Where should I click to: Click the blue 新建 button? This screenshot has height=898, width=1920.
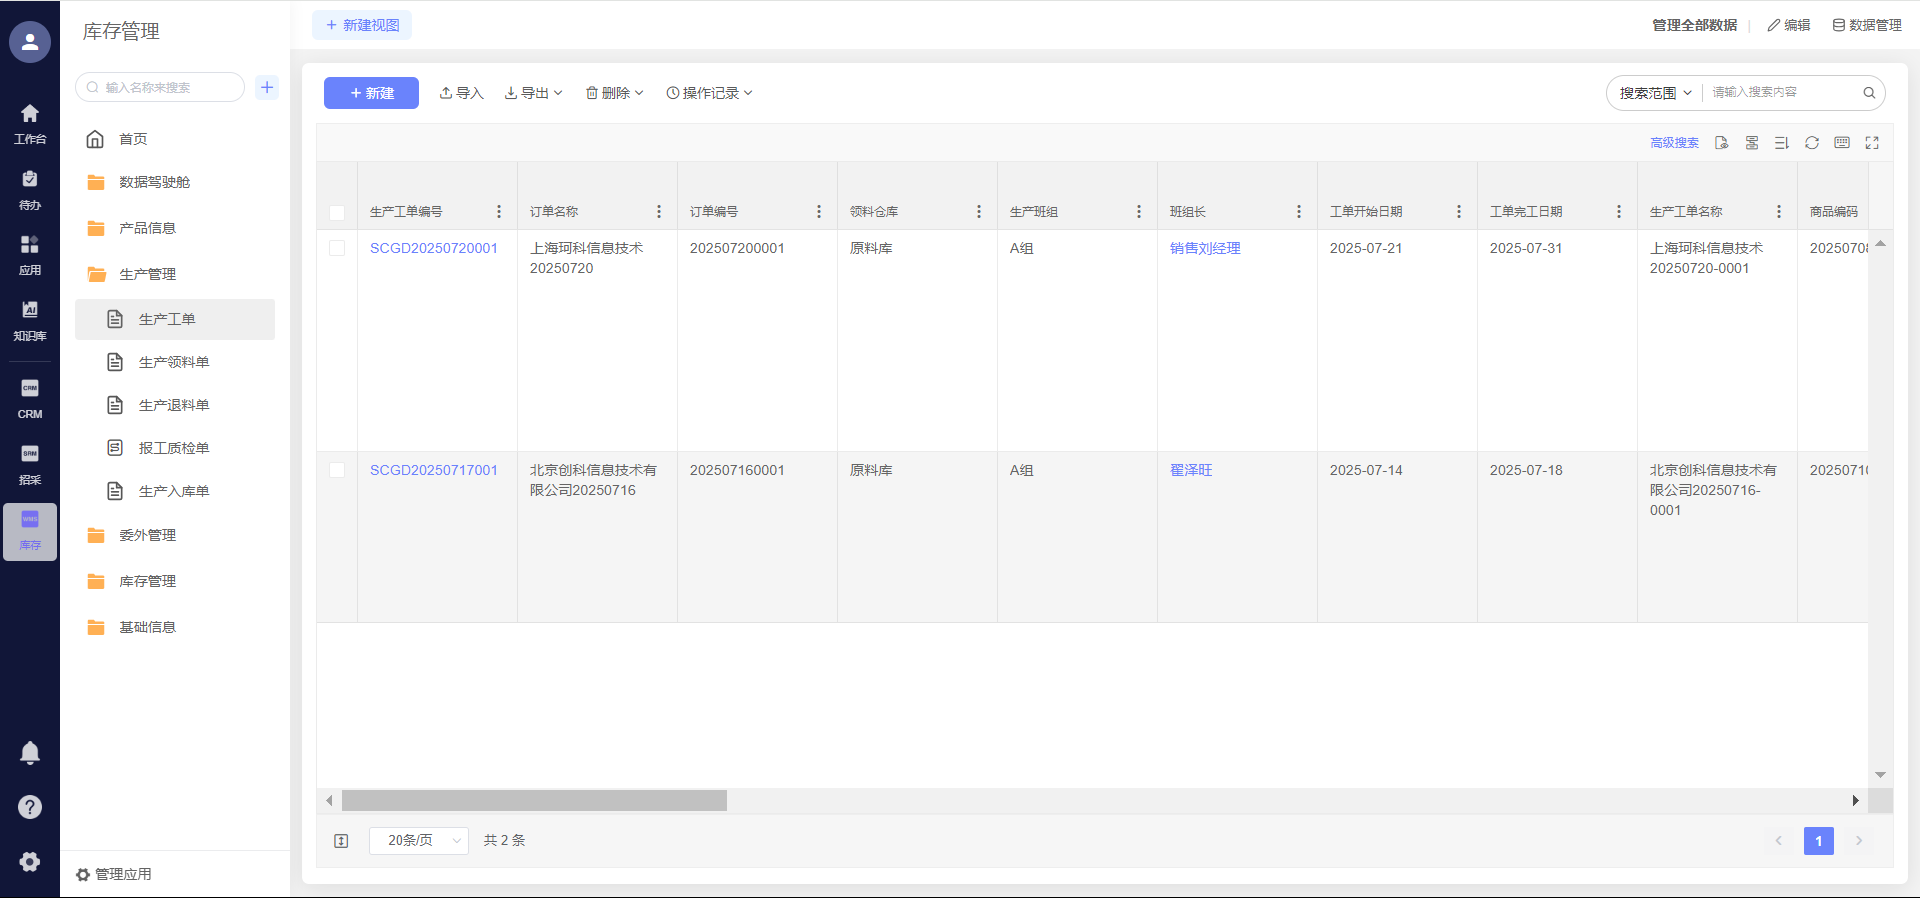(x=371, y=93)
